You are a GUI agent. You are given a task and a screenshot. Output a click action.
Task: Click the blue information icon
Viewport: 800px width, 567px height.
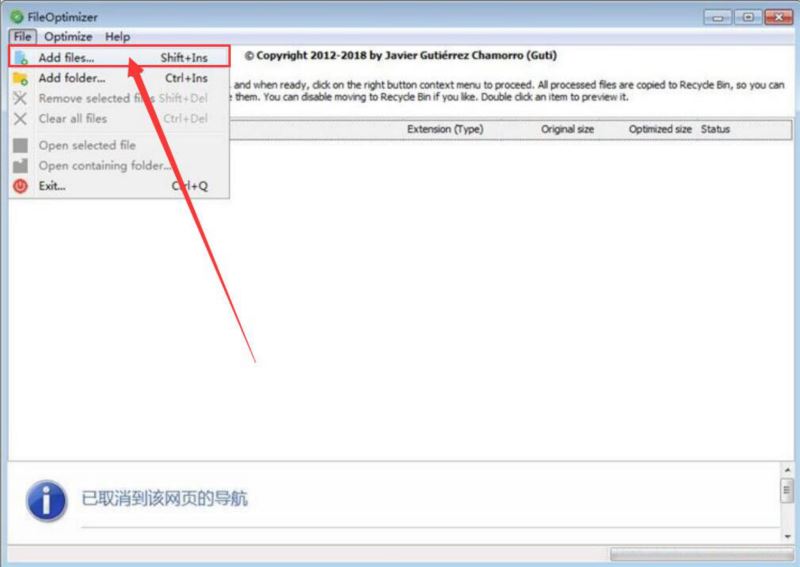46,501
